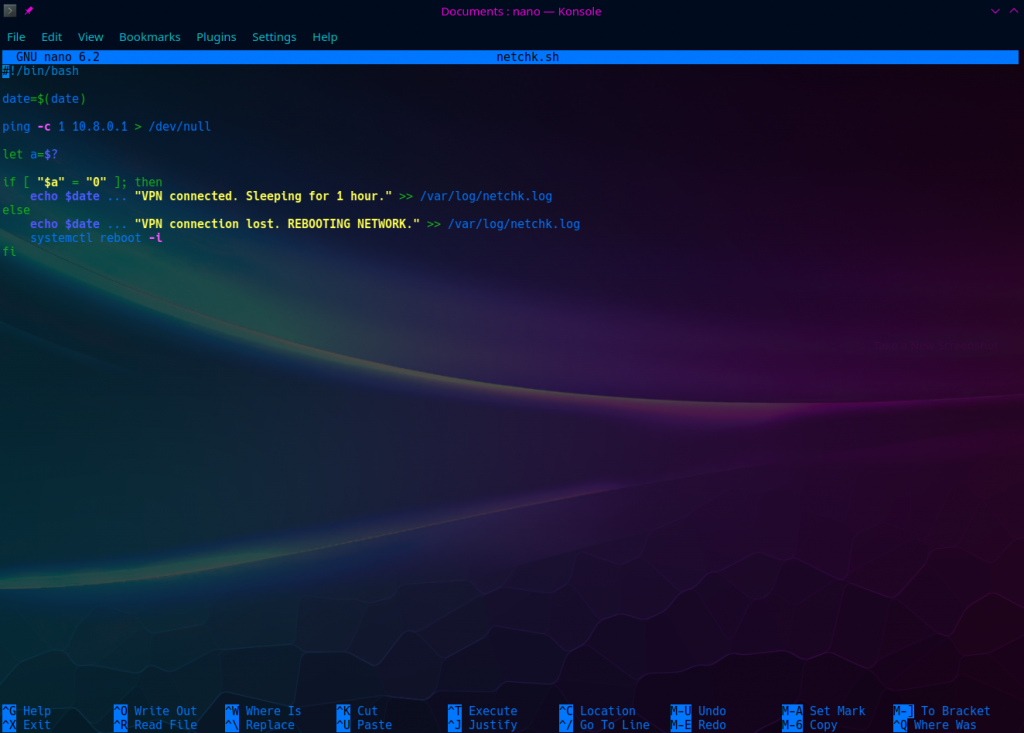Screen dimensions: 1024x733
Task: Open the Edit menu
Action: (51, 37)
